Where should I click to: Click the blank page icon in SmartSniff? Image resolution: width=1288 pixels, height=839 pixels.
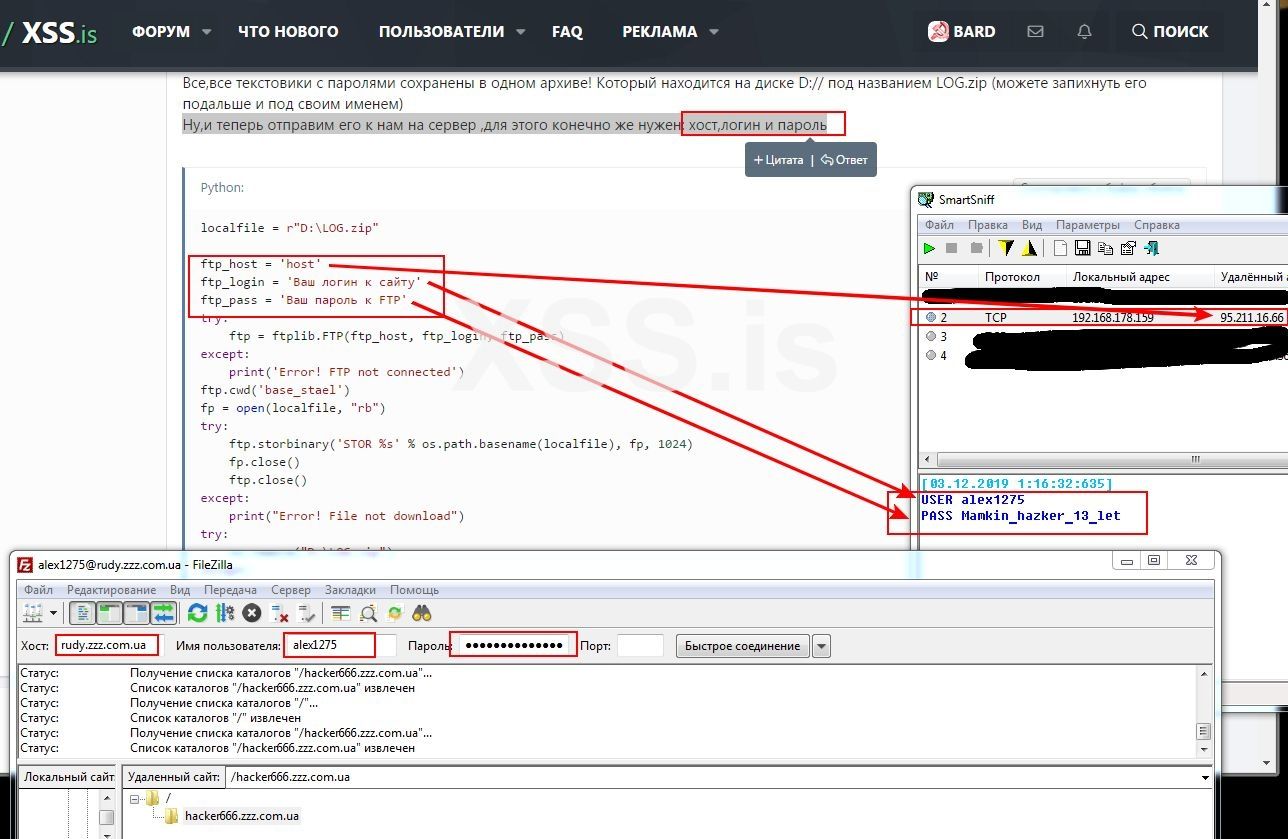[x=1060, y=248]
